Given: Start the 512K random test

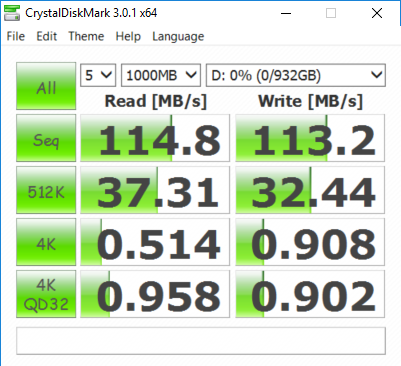Looking at the screenshot, I should pyautogui.click(x=46, y=190).
